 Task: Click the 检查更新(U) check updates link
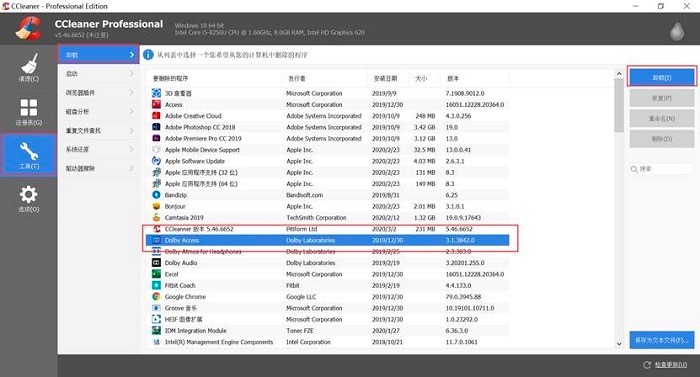click(671, 365)
